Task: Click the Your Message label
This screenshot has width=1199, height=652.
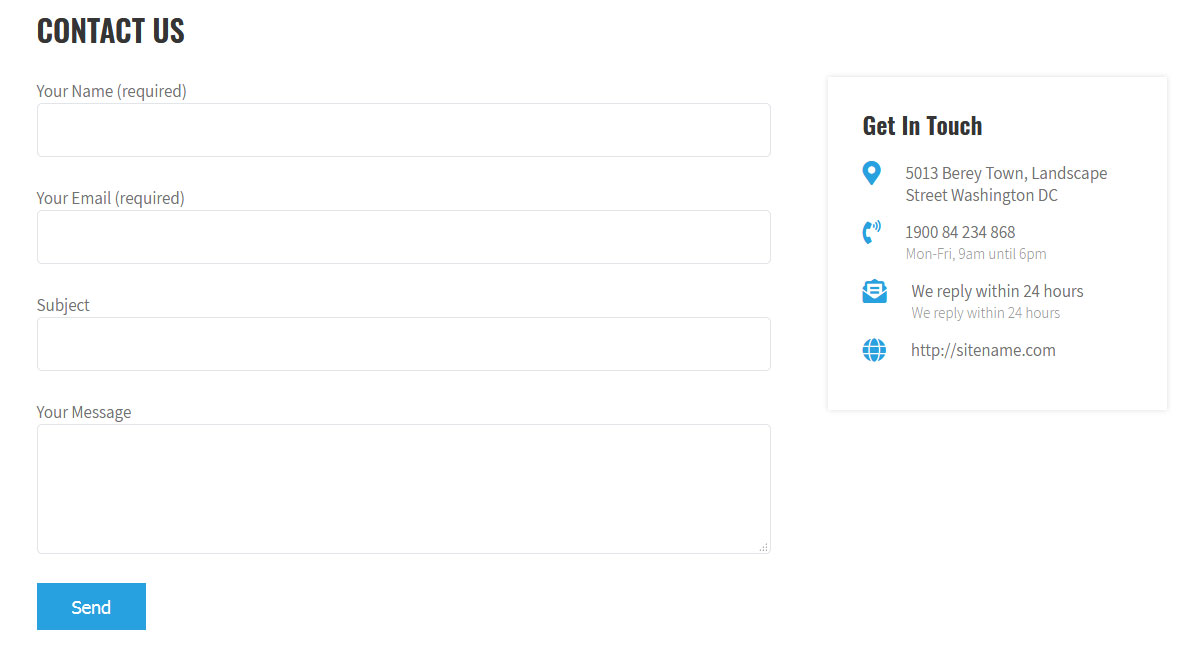Action: (x=84, y=412)
